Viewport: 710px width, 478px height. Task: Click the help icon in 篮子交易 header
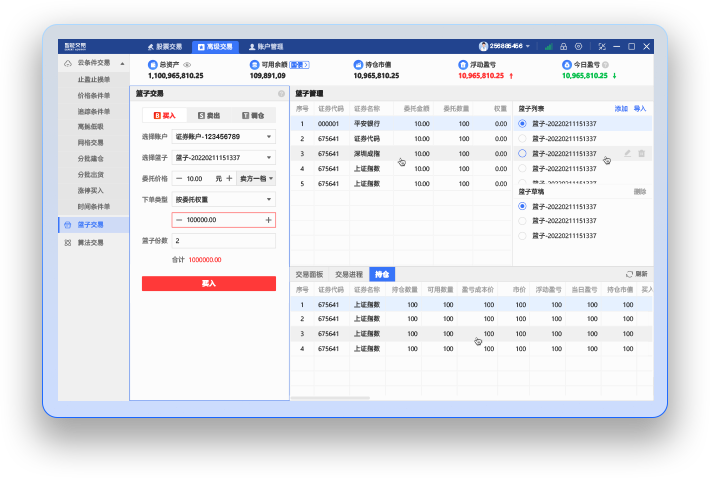[x=281, y=92]
